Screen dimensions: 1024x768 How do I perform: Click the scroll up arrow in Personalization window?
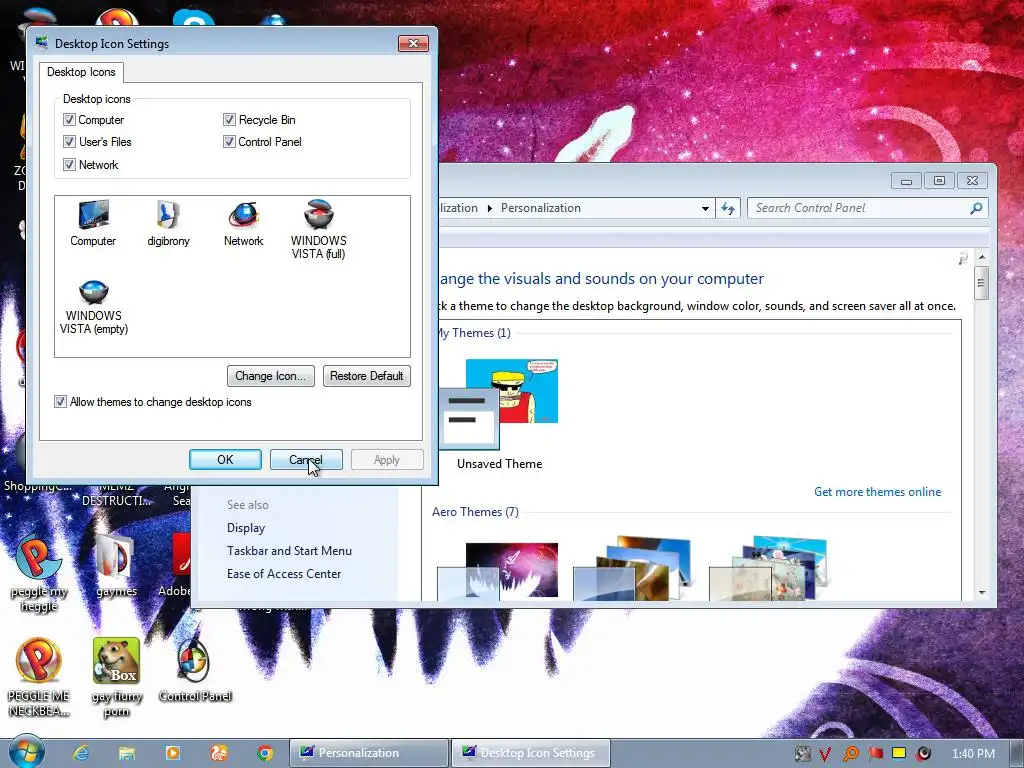pyautogui.click(x=982, y=257)
